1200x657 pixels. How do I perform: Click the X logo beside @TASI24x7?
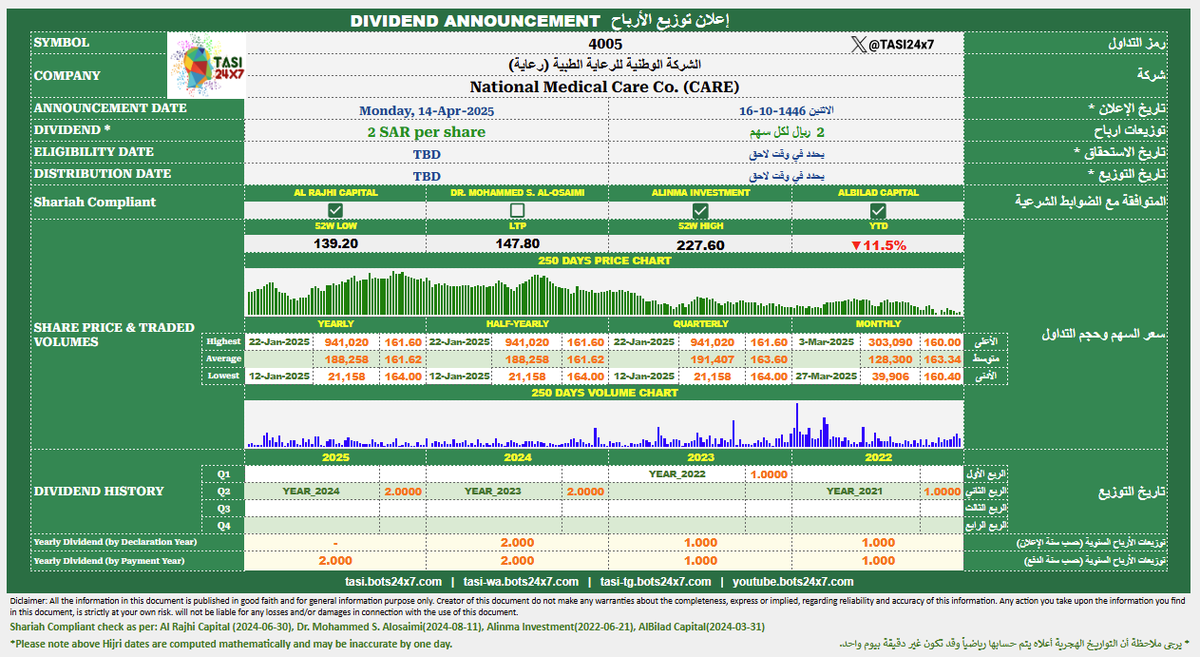[857, 44]
